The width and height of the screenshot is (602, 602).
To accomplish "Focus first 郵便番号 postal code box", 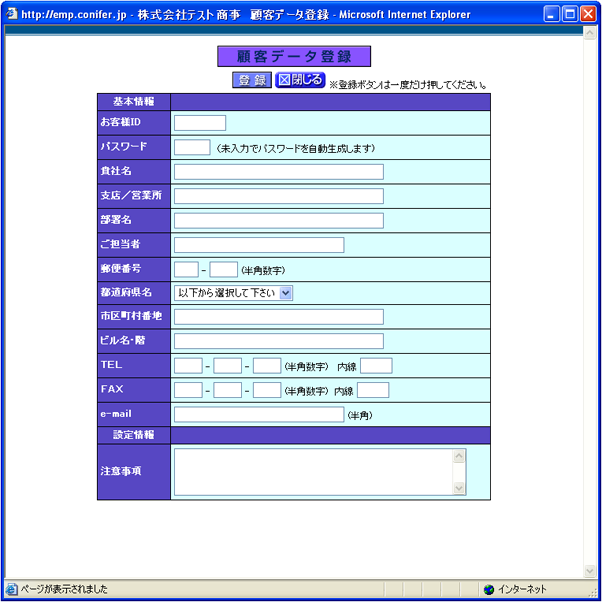I will 186,270.
